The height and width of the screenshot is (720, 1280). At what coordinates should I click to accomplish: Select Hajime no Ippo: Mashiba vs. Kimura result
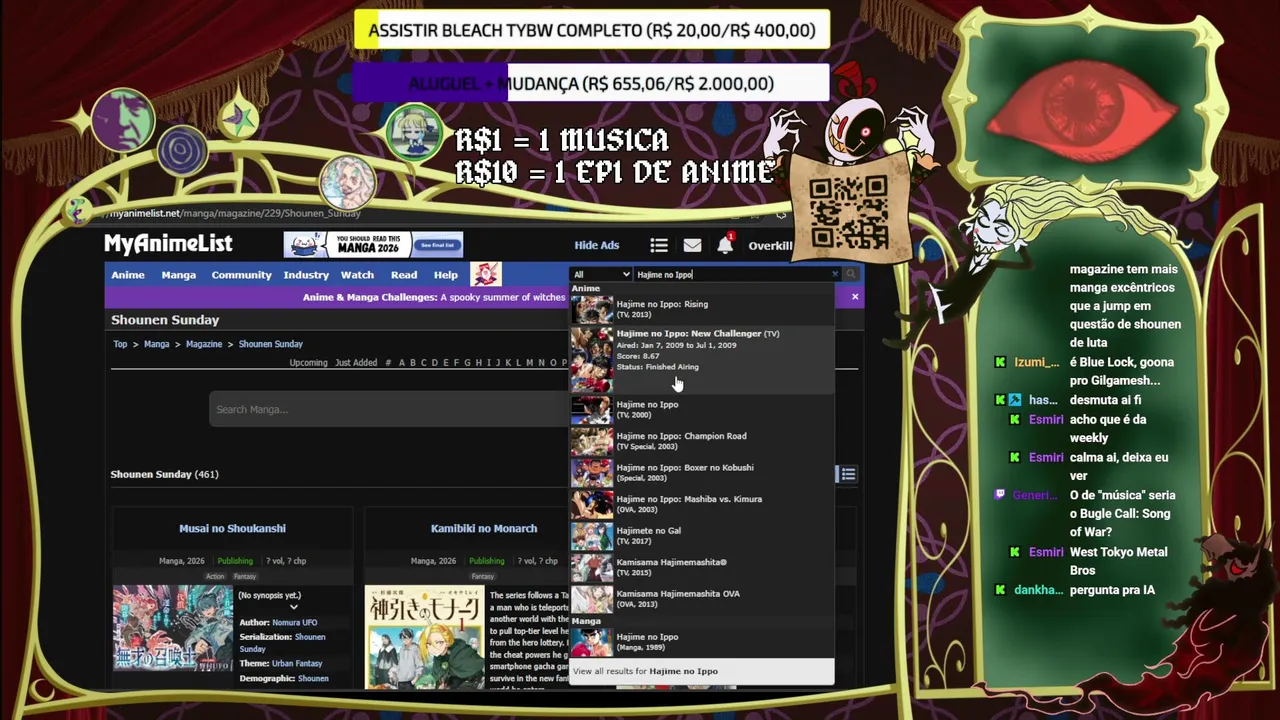[702, 504]
